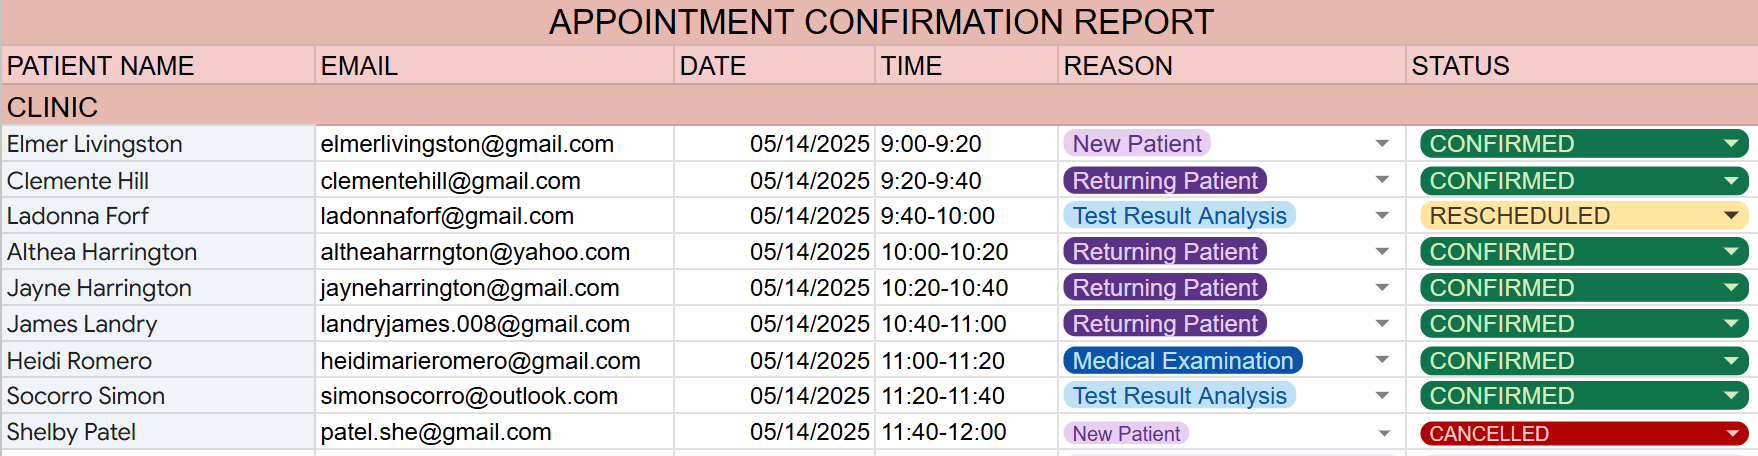
Task: Click the New Patient chip for Elmer Livingston
Action: click(x=1136, y=144)
